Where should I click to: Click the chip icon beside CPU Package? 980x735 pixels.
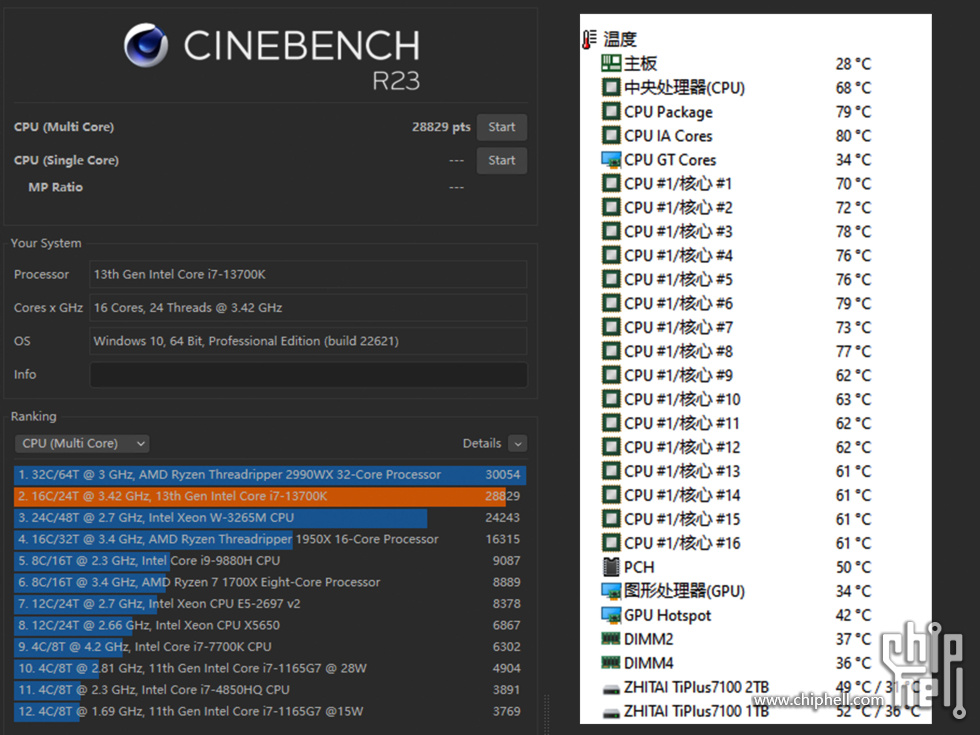coord(611,111)
